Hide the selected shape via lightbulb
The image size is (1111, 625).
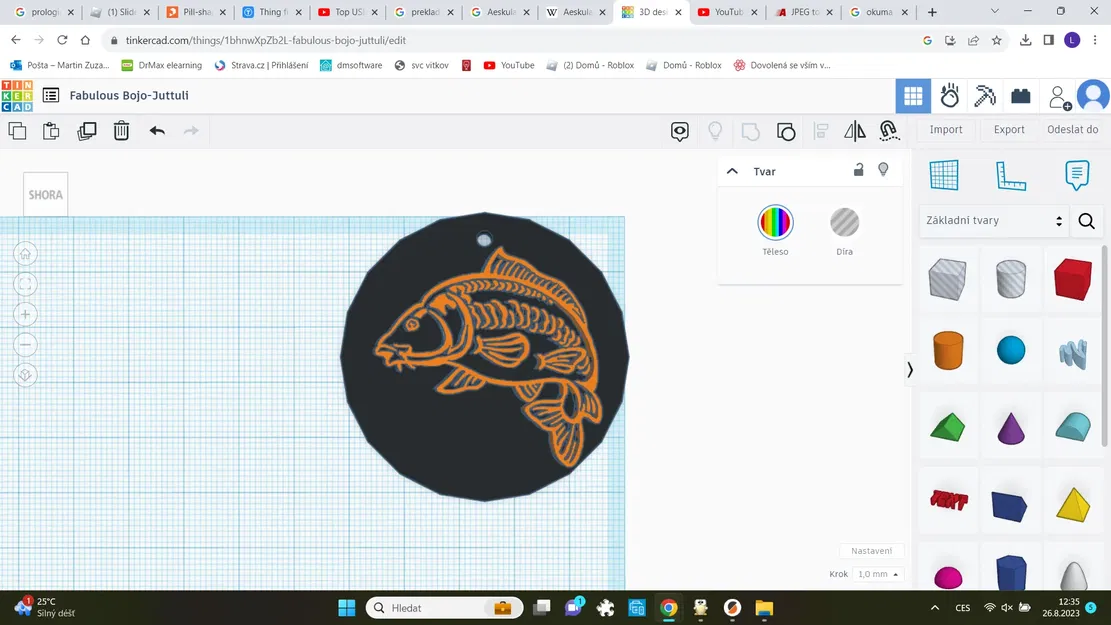(884, 169)
